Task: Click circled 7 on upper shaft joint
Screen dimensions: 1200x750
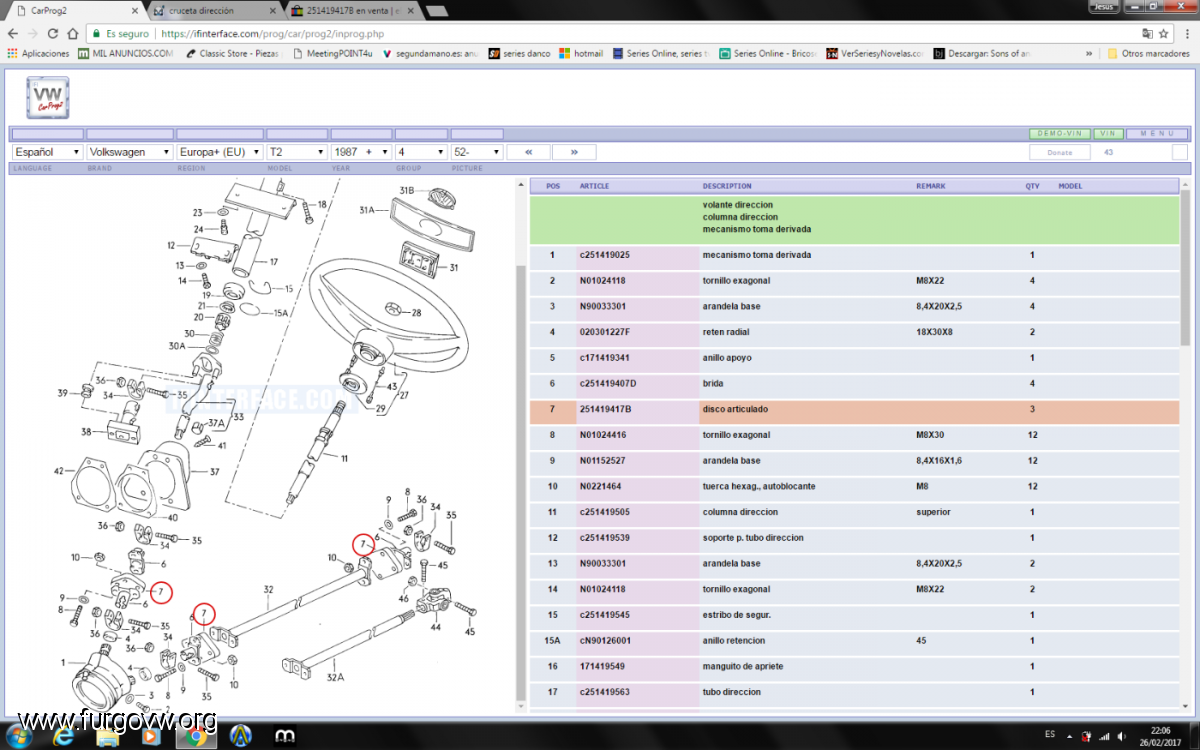Action: click(x=364, y=544)
